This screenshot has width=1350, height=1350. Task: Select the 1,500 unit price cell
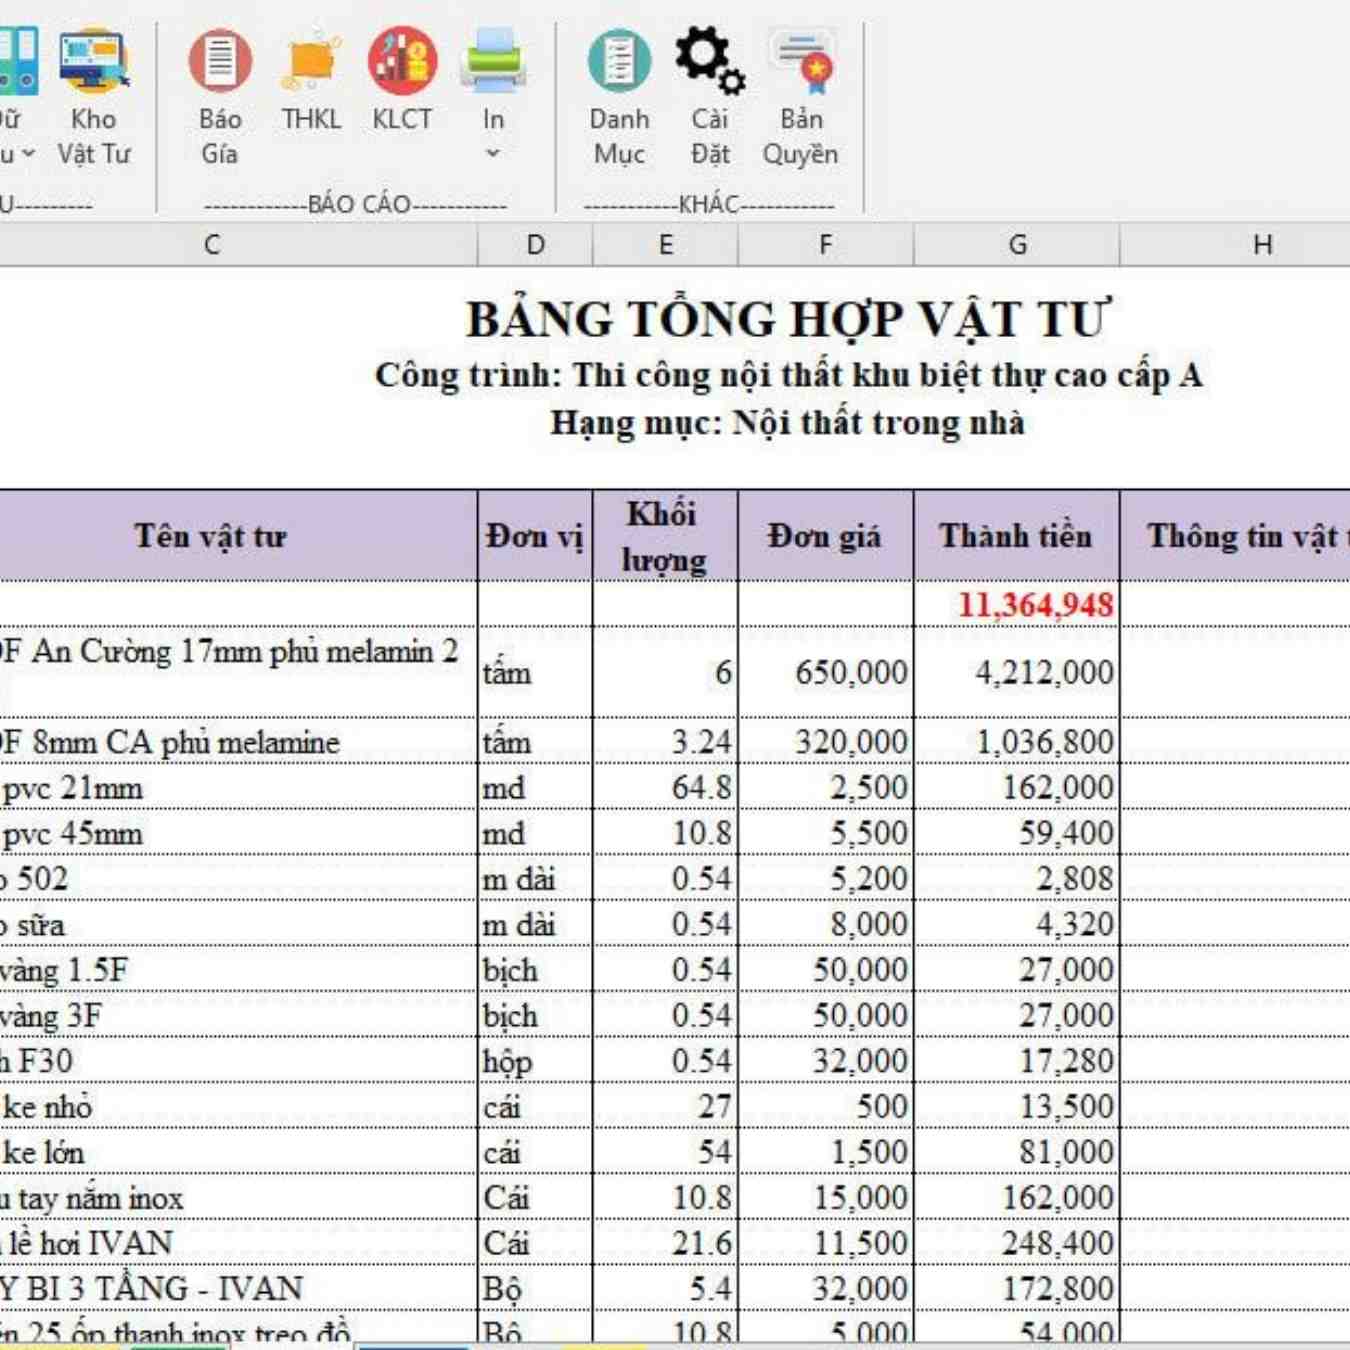(x=825, y=1152)
